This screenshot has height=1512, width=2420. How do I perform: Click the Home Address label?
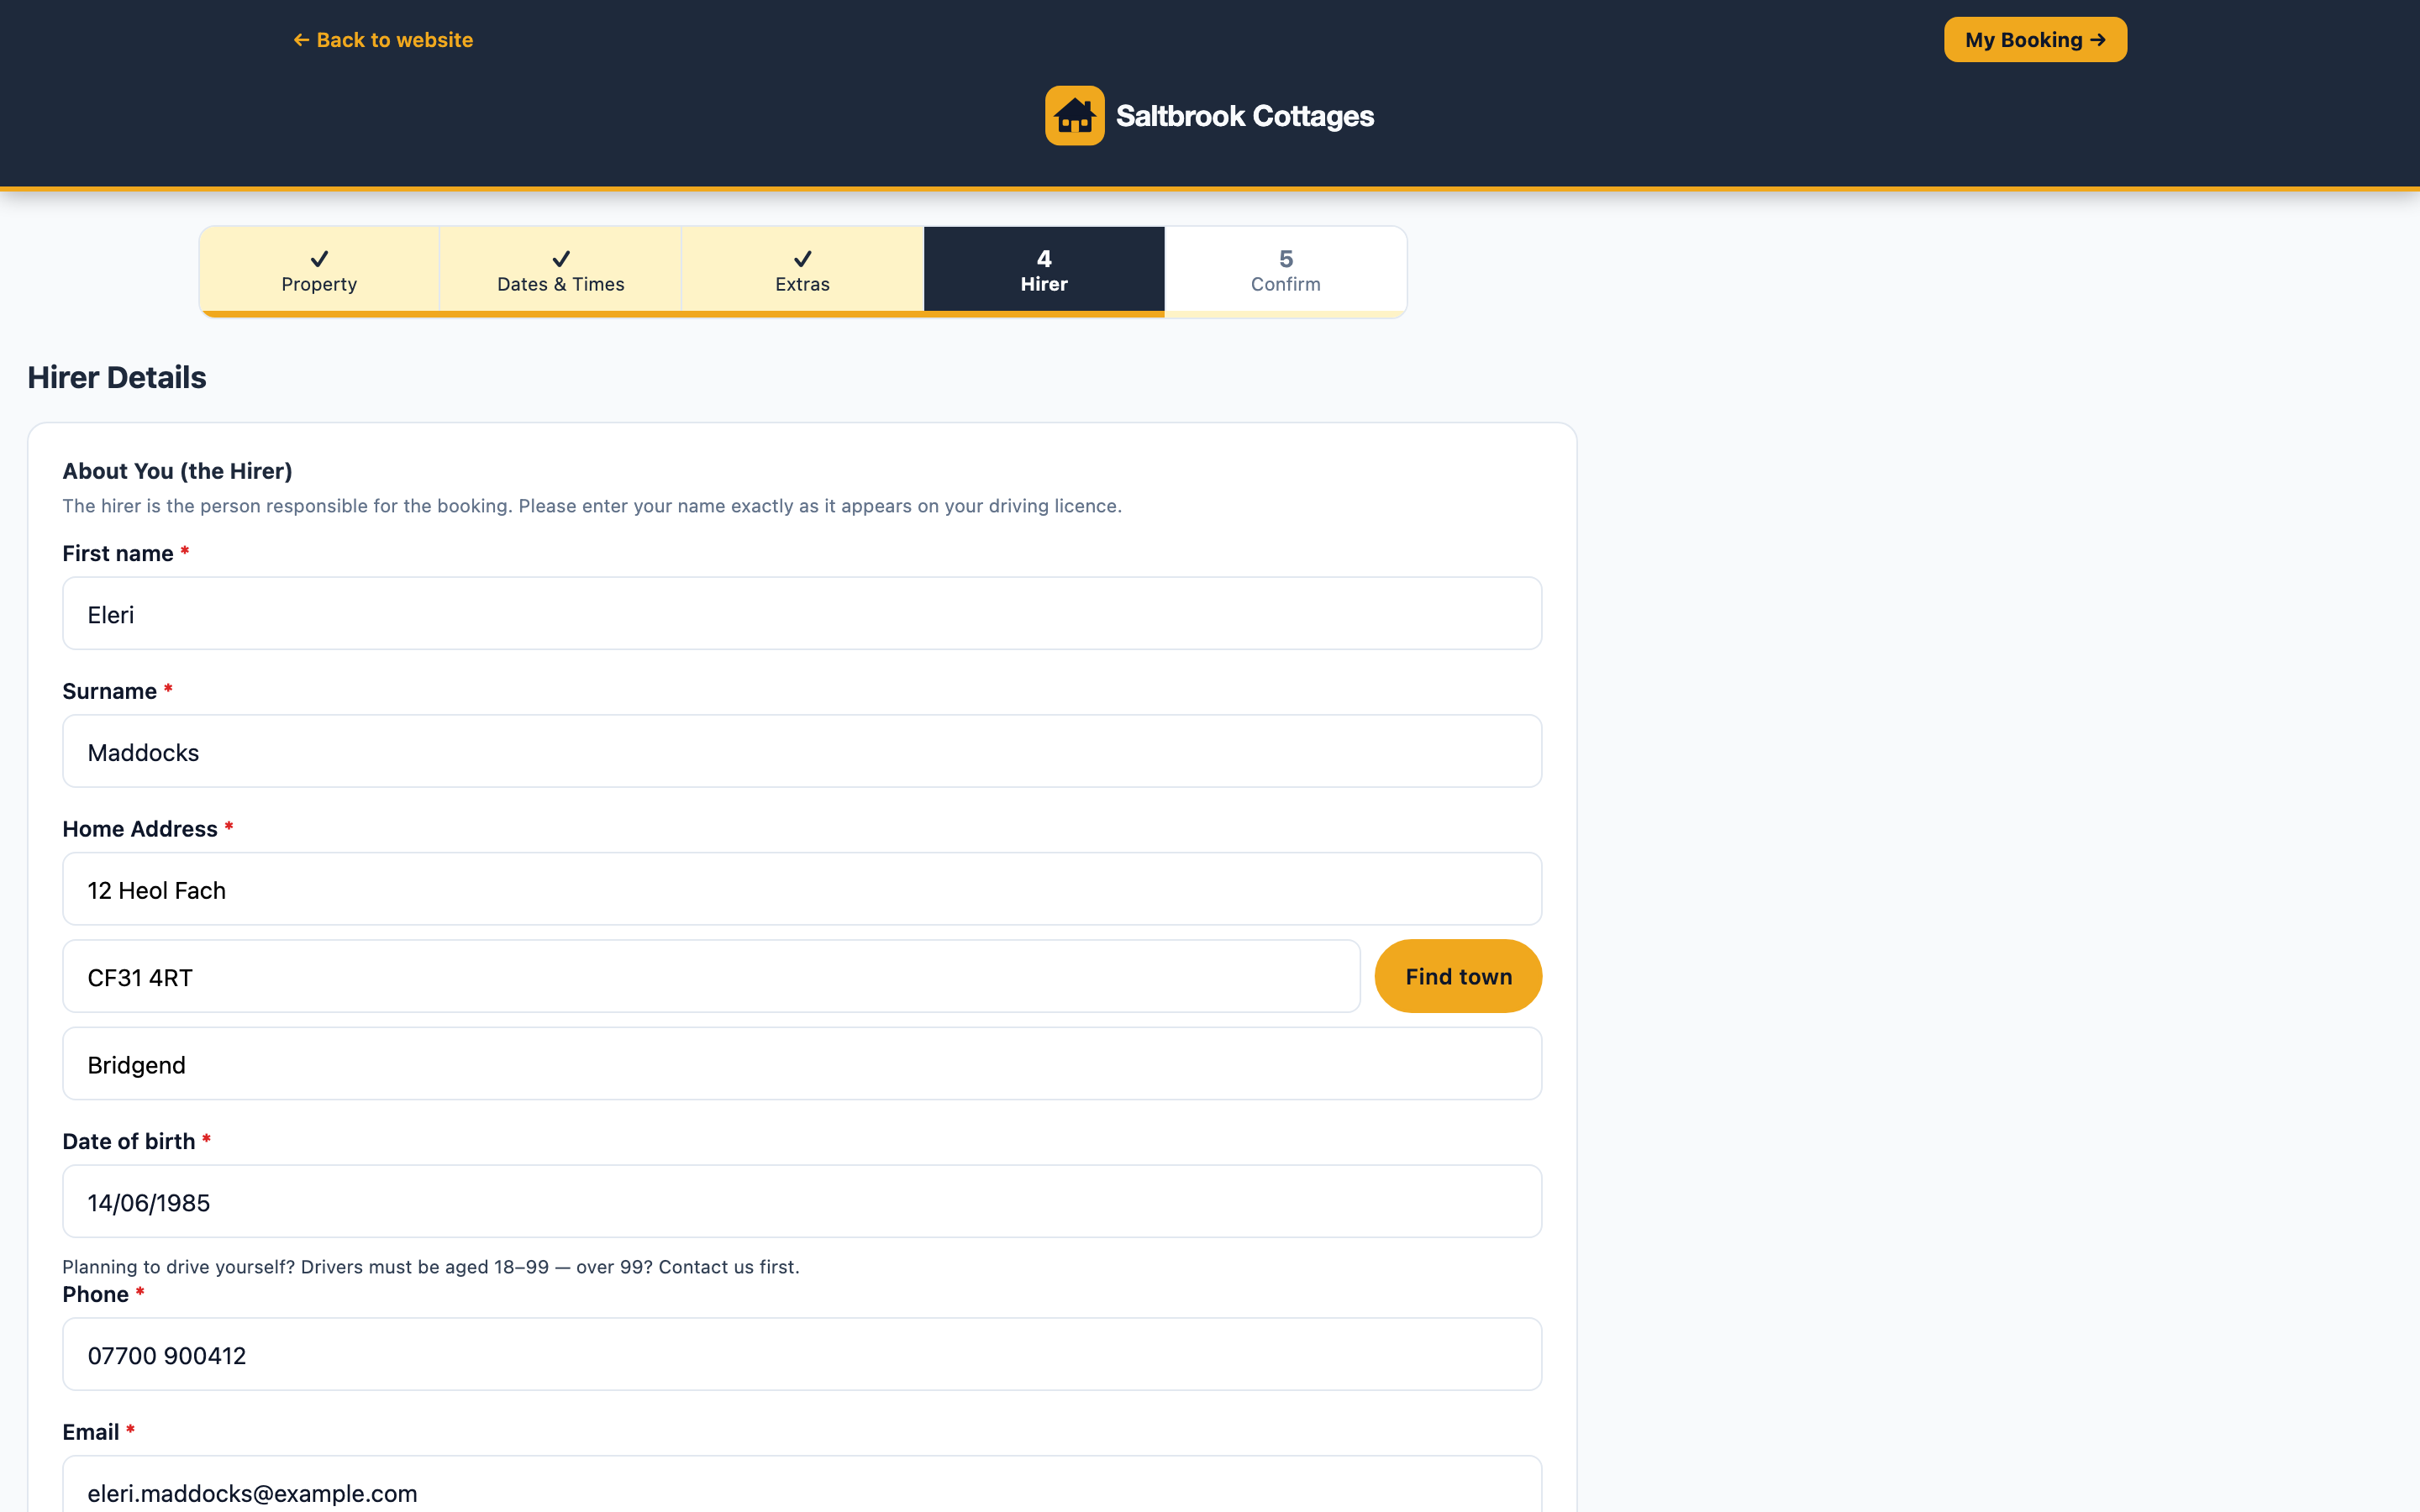coord(148,829)
